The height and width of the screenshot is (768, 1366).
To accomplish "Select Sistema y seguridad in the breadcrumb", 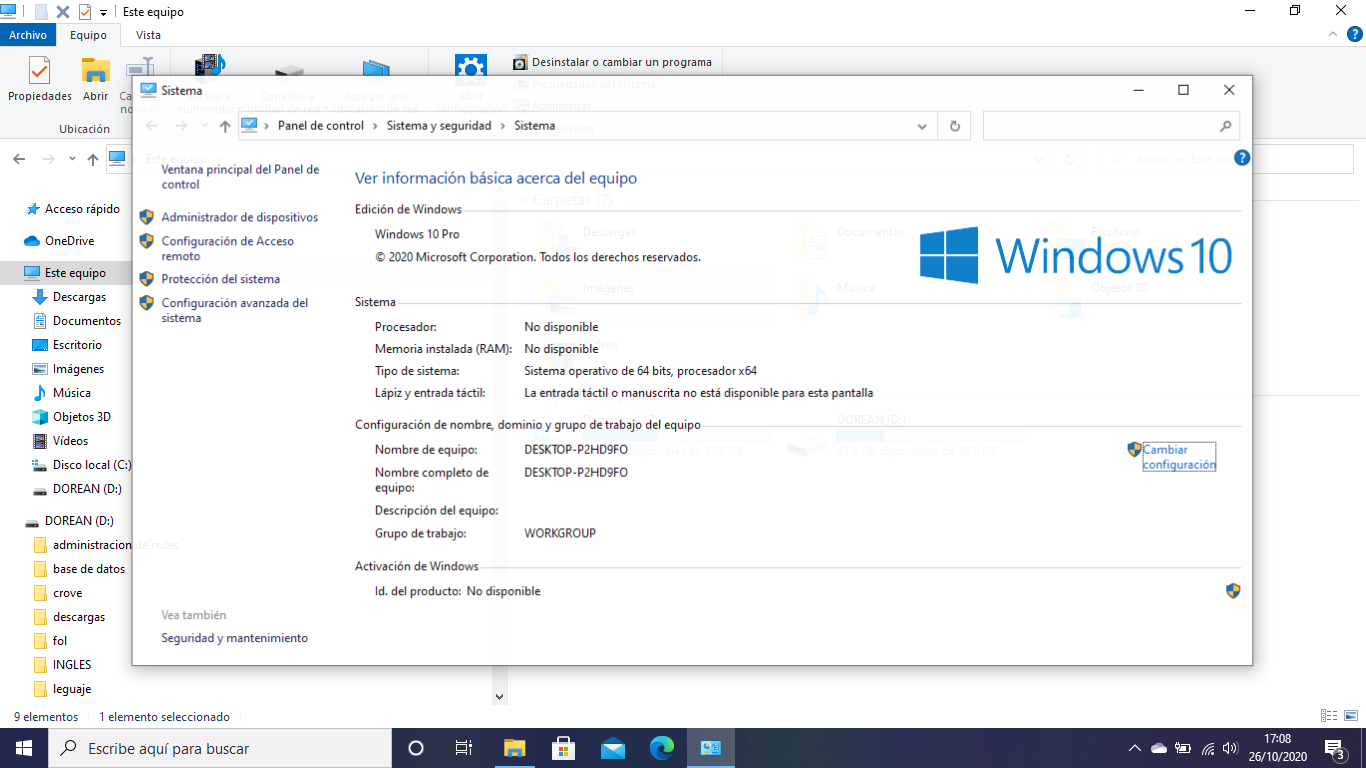I will click(439, 126).
